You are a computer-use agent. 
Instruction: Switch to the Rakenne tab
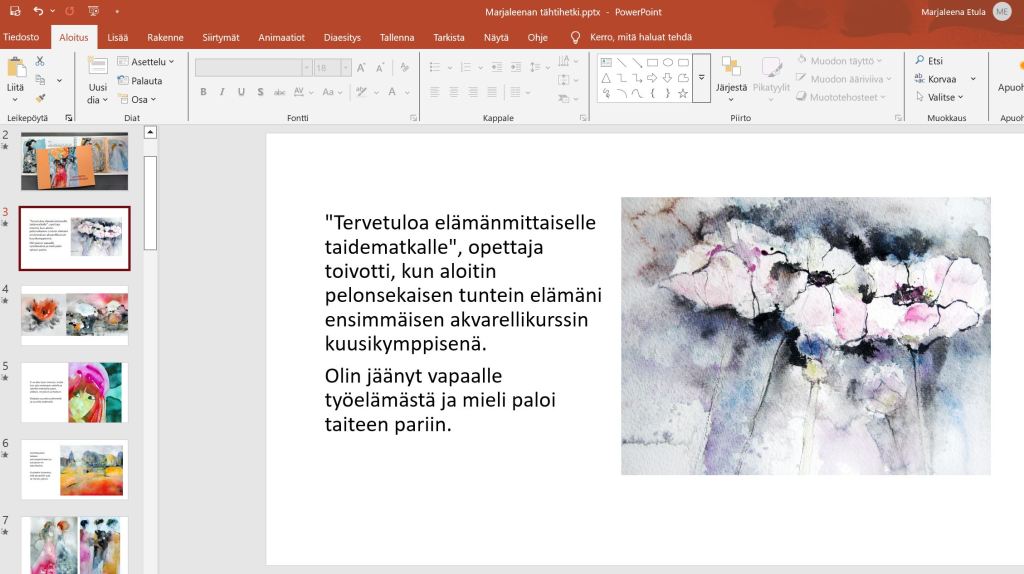click(x=165, y=37)
